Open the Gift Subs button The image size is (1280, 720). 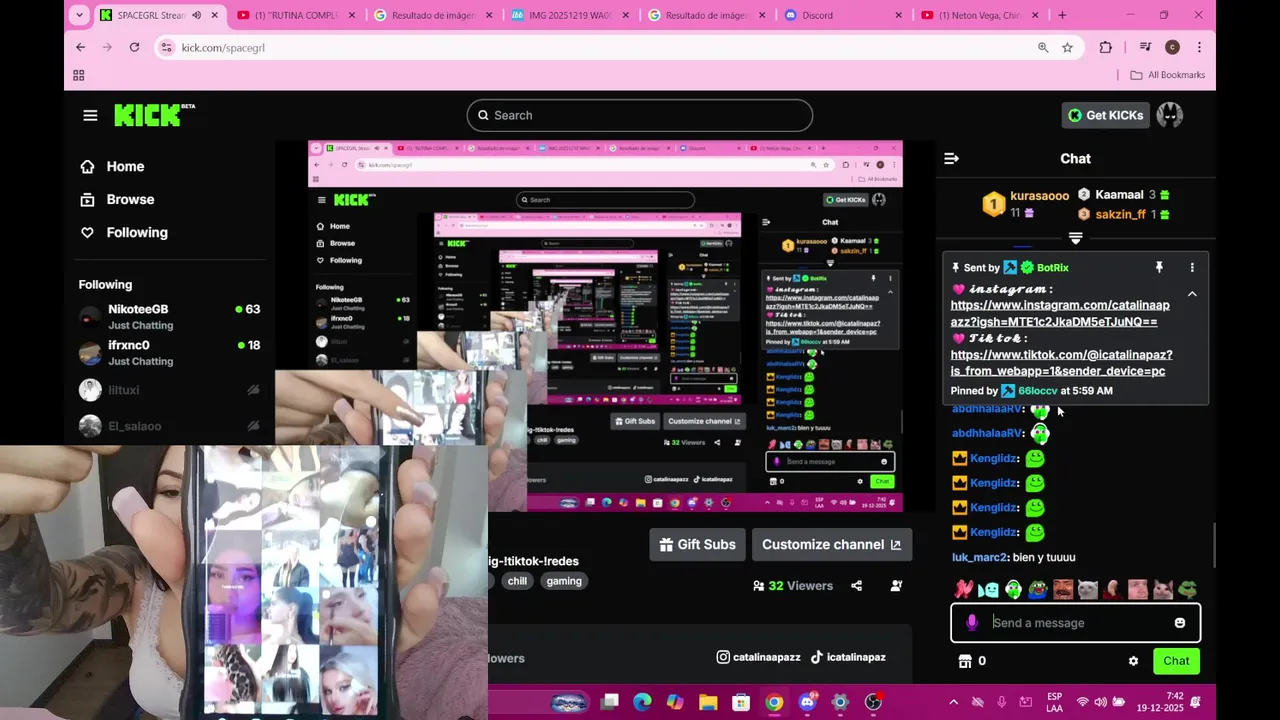(x=697, y=545)
